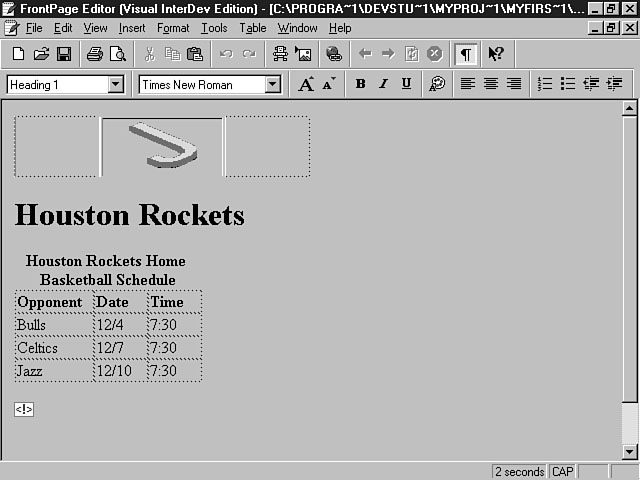The image size is (640, 480).
Task: Click the bulleted list button
Action: [x=567, y=85]
